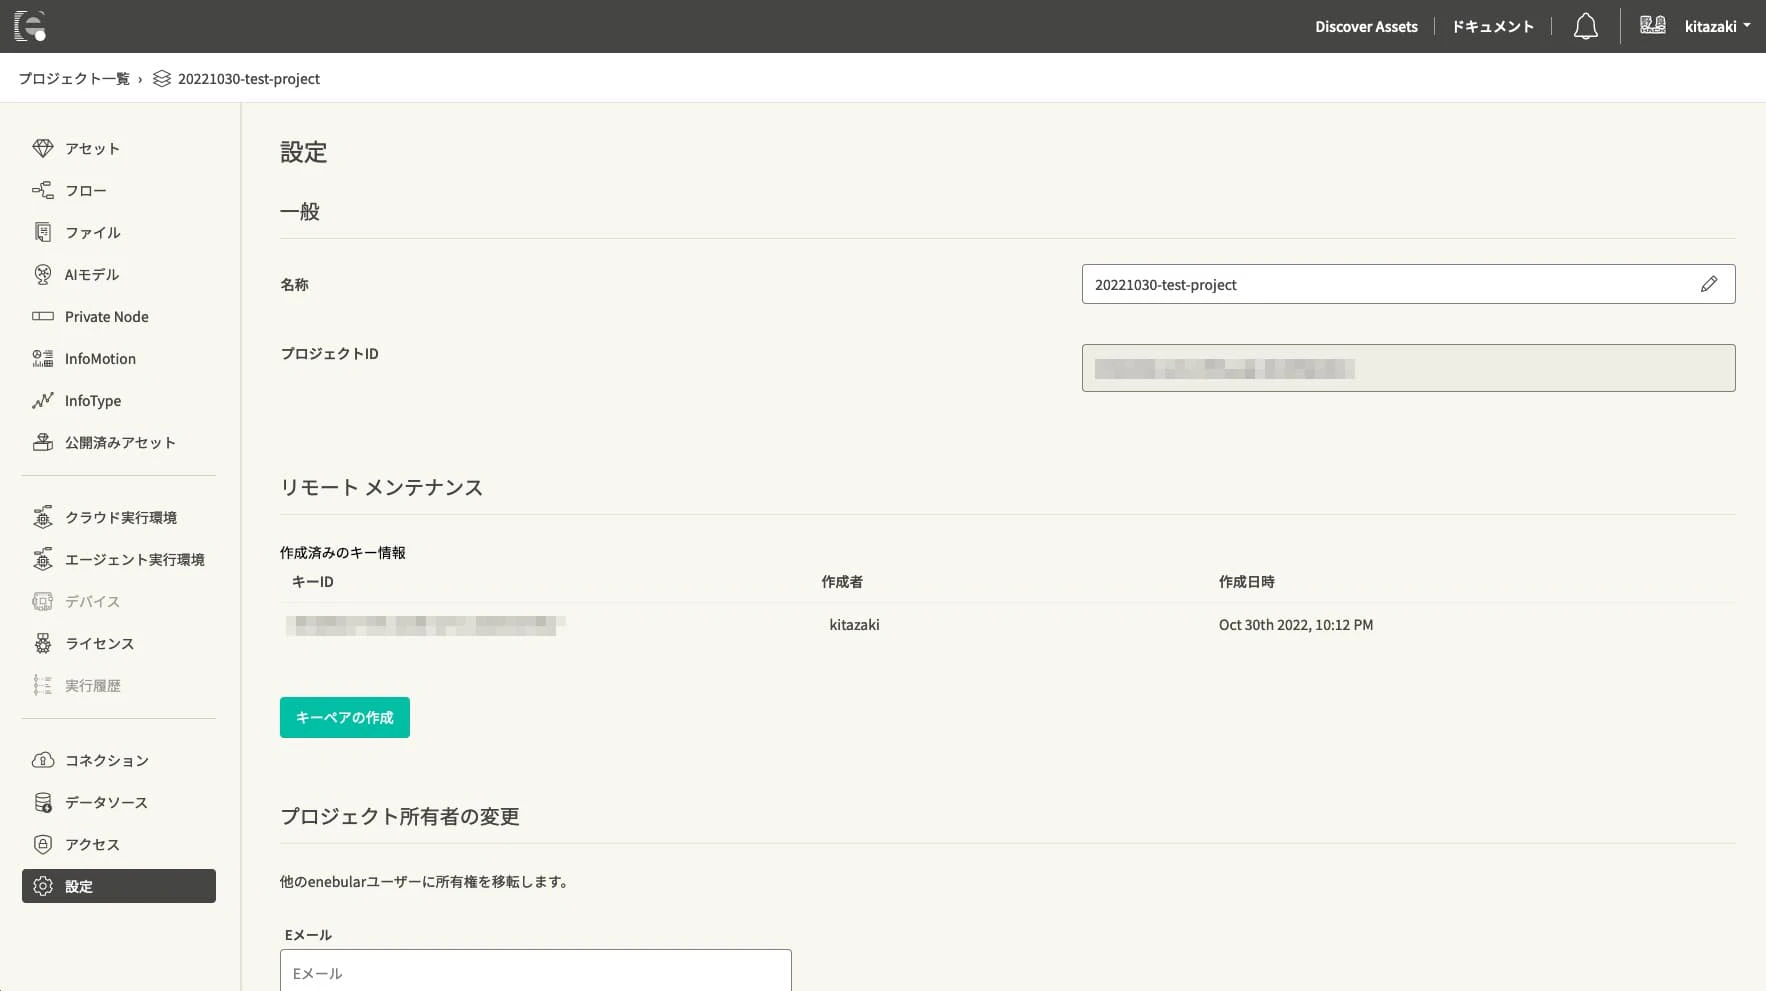Click the asset diamond icon in sidebar
Viewport: 1766px width, 991px height.
point(42,148)
